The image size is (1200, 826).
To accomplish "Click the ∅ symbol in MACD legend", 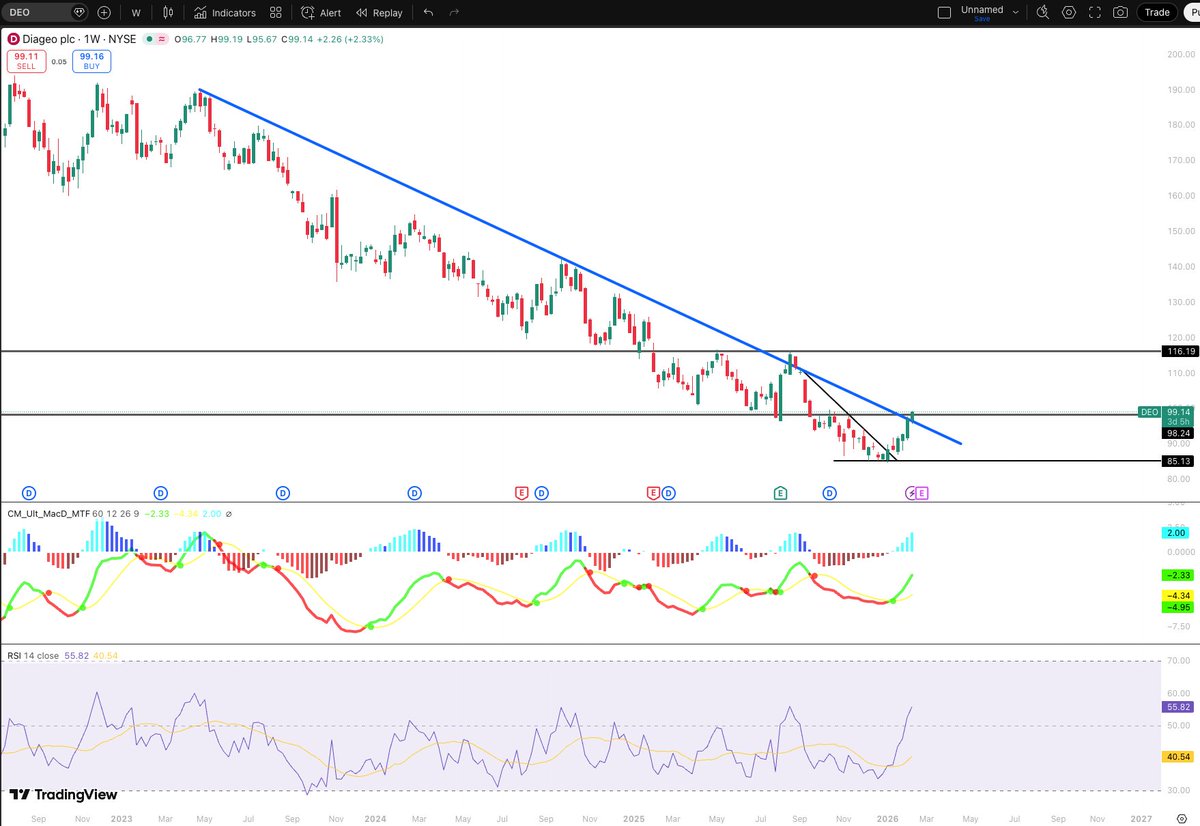I will 229,513.
